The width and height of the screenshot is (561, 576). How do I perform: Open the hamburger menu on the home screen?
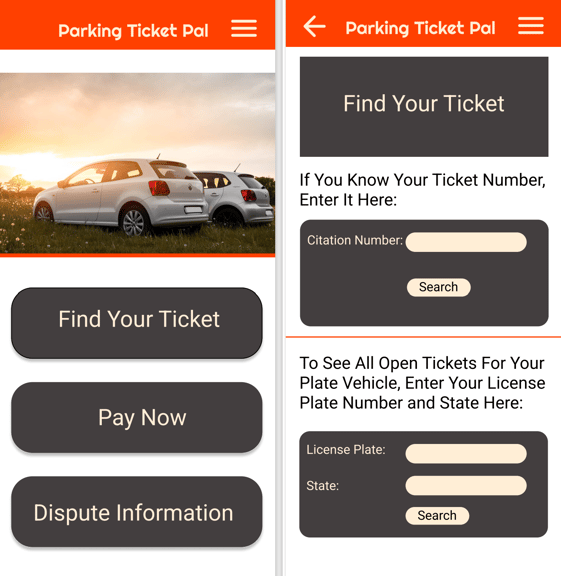[244, 29]
